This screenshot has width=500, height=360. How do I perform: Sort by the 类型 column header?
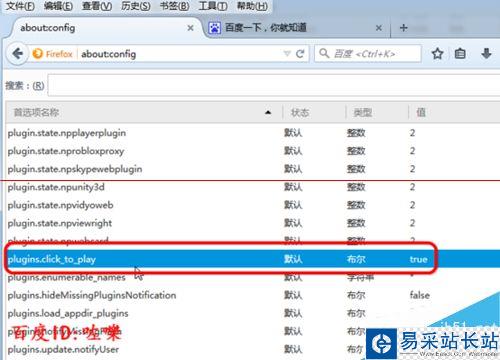pyautogui.click(x=377, y=112)
